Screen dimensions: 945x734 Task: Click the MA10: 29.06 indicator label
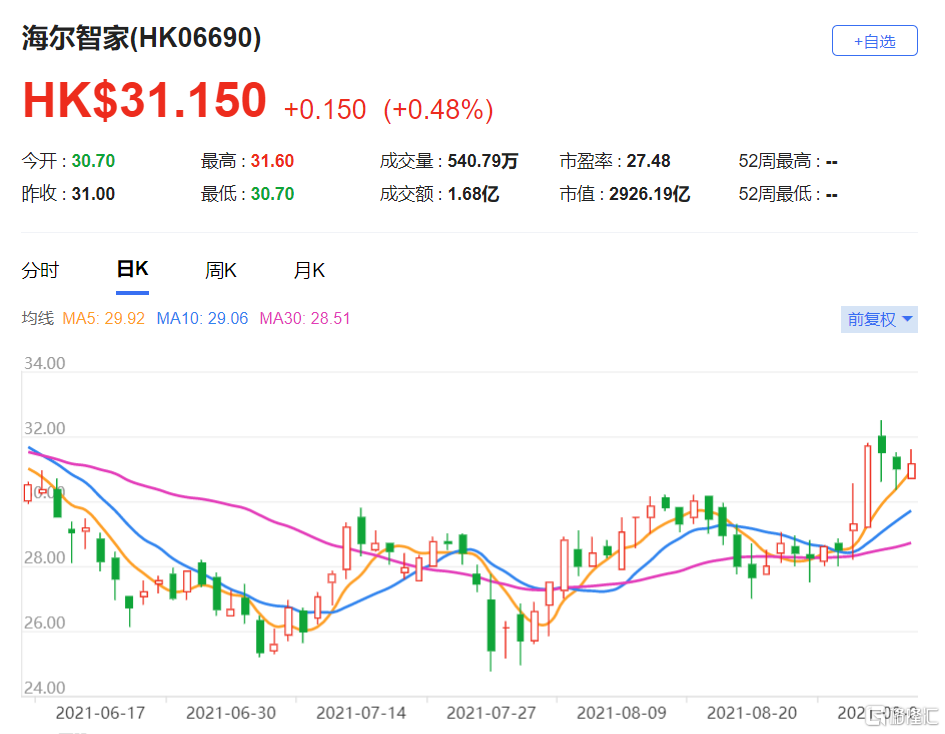click(202, 318)
